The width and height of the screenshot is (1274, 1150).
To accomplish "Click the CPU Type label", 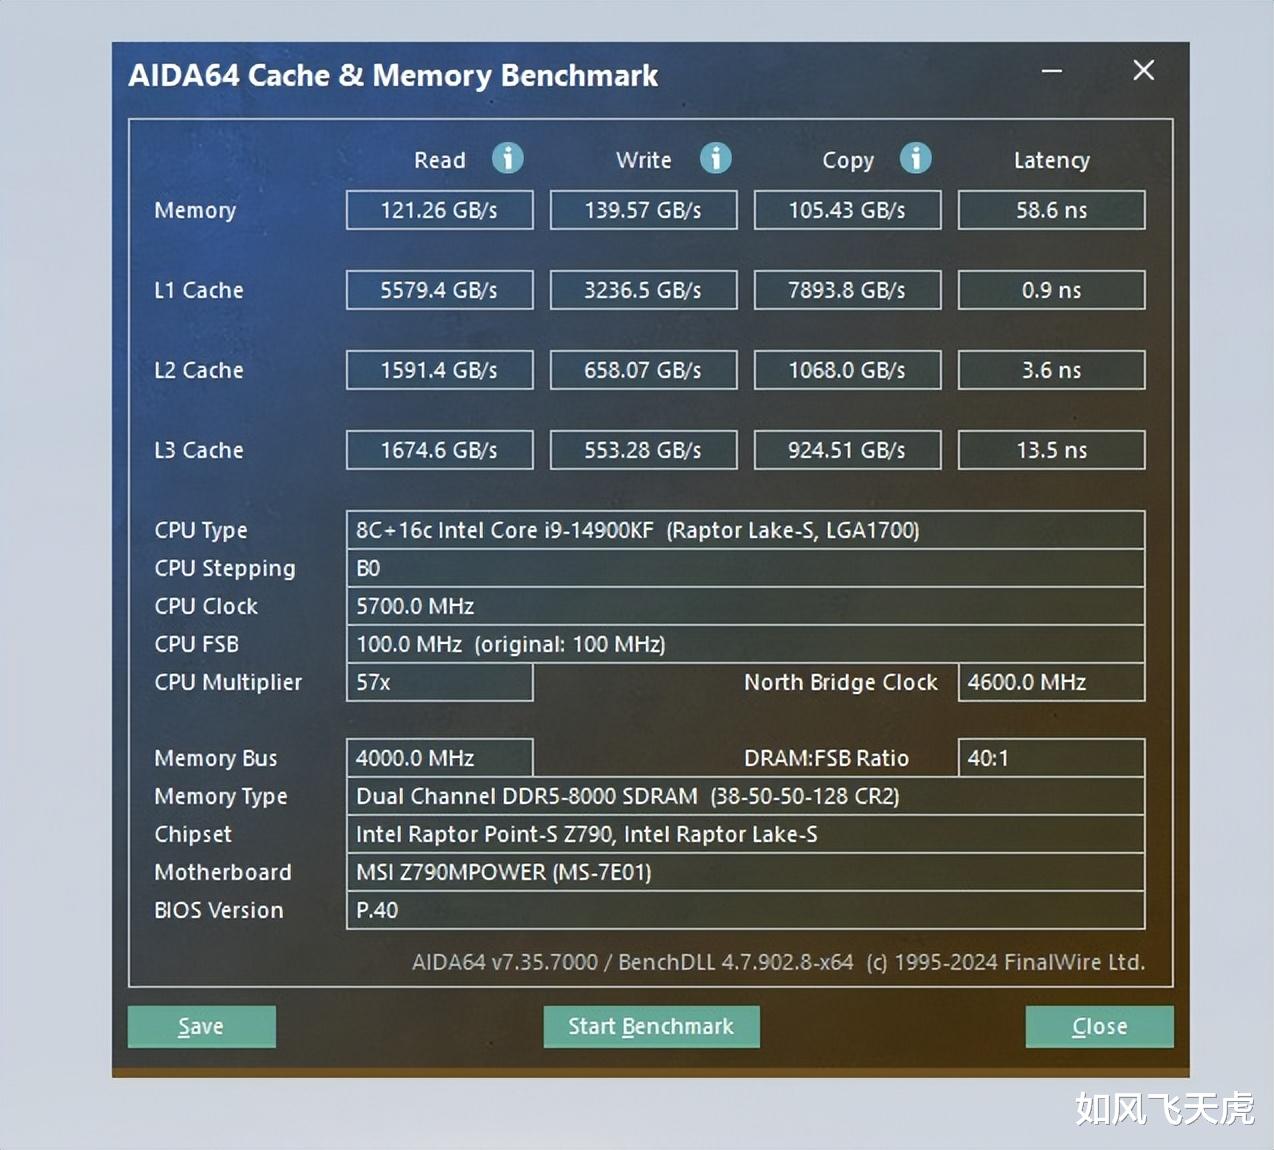I will point(201,531).
